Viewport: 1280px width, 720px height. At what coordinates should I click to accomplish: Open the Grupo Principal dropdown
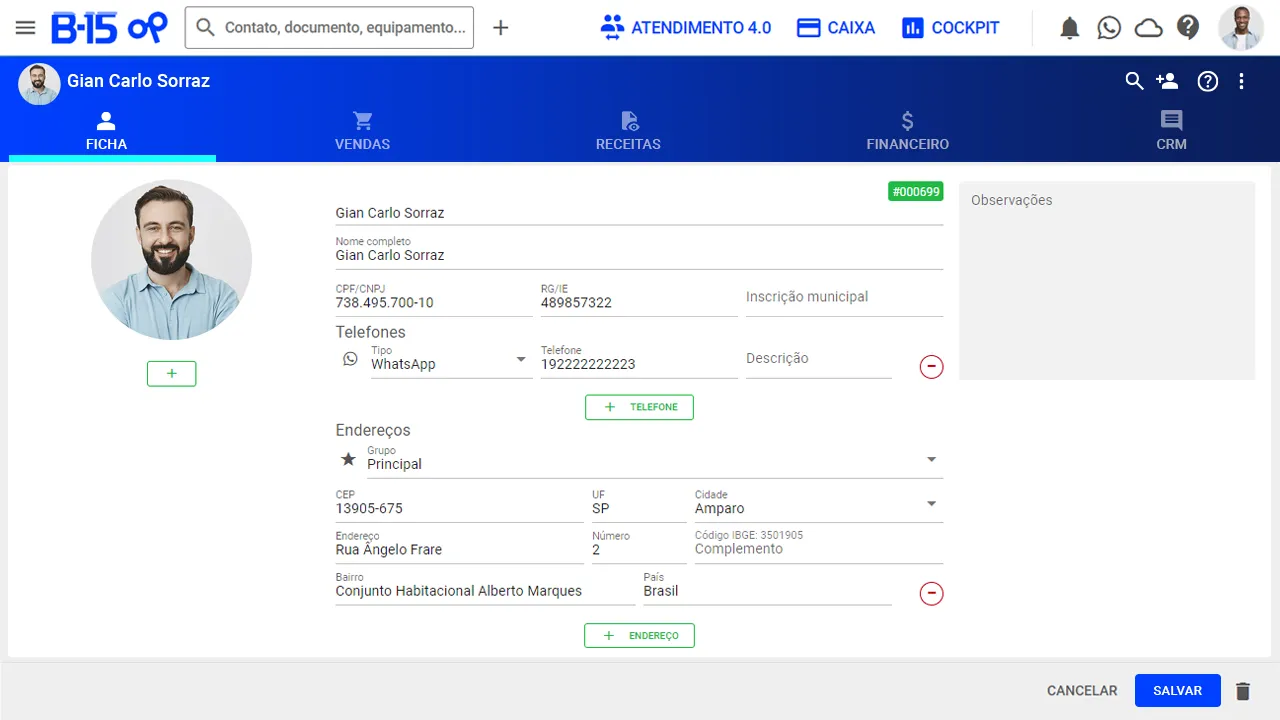click(x=931, y=459)
